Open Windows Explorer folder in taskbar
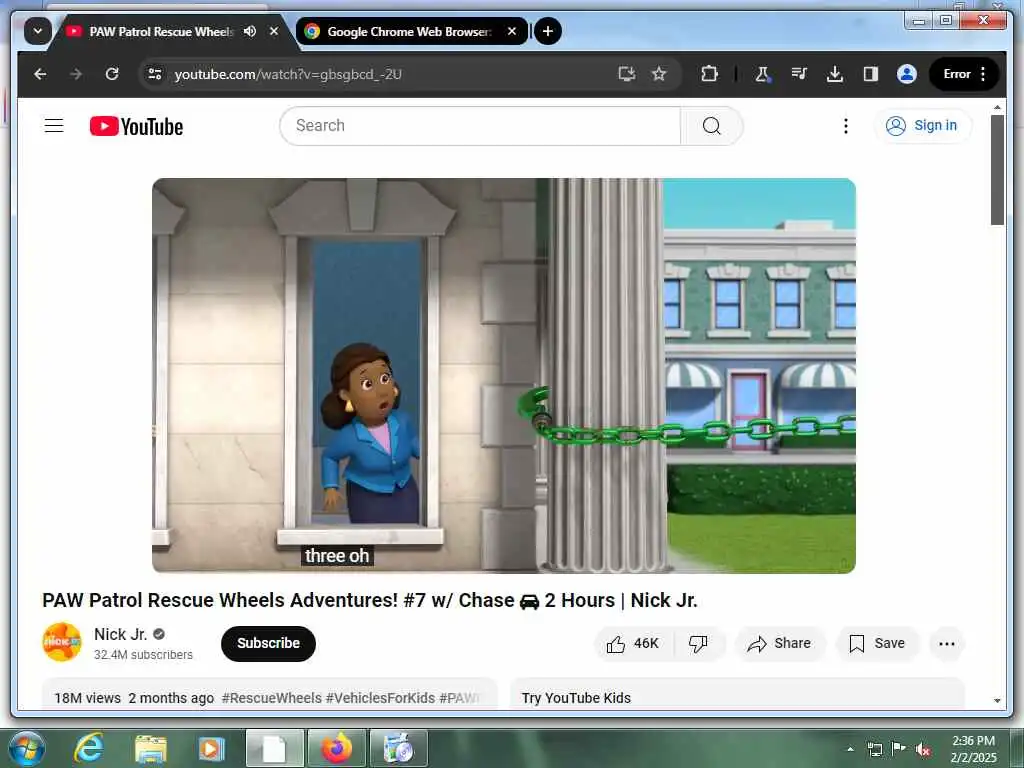 pyautogui.click(x=151, y=748)
